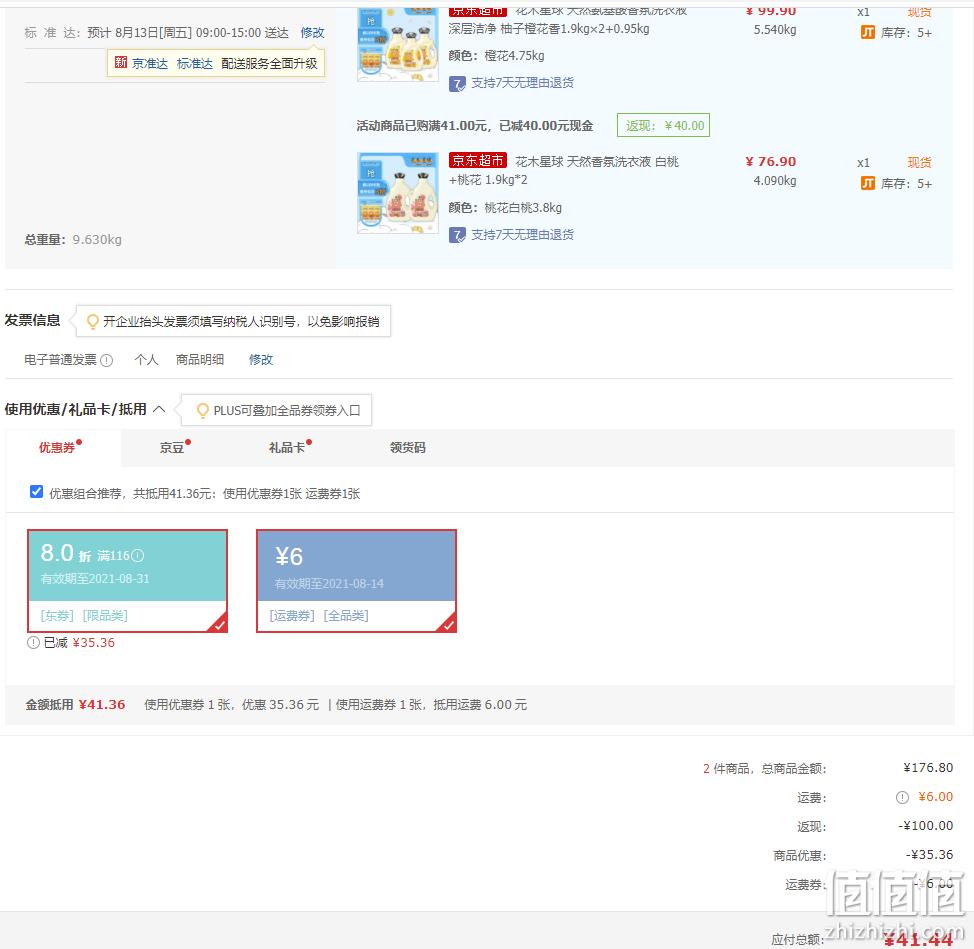Click the ¥76.90 item price
Image resolution: width=974 pixels, height=949 pixels.
[x=771, y=161]
